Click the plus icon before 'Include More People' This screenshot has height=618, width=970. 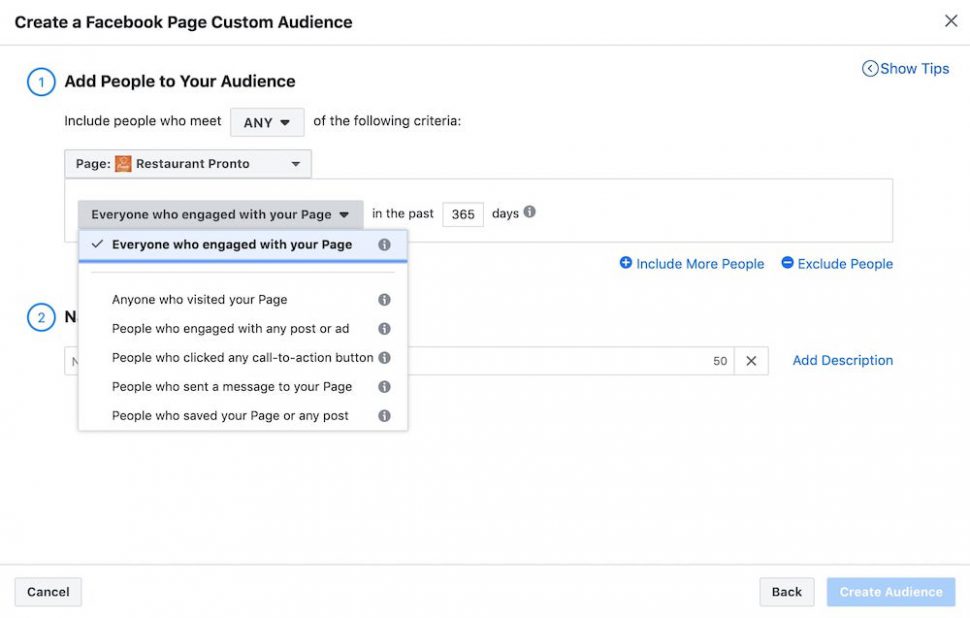(625, 263)
